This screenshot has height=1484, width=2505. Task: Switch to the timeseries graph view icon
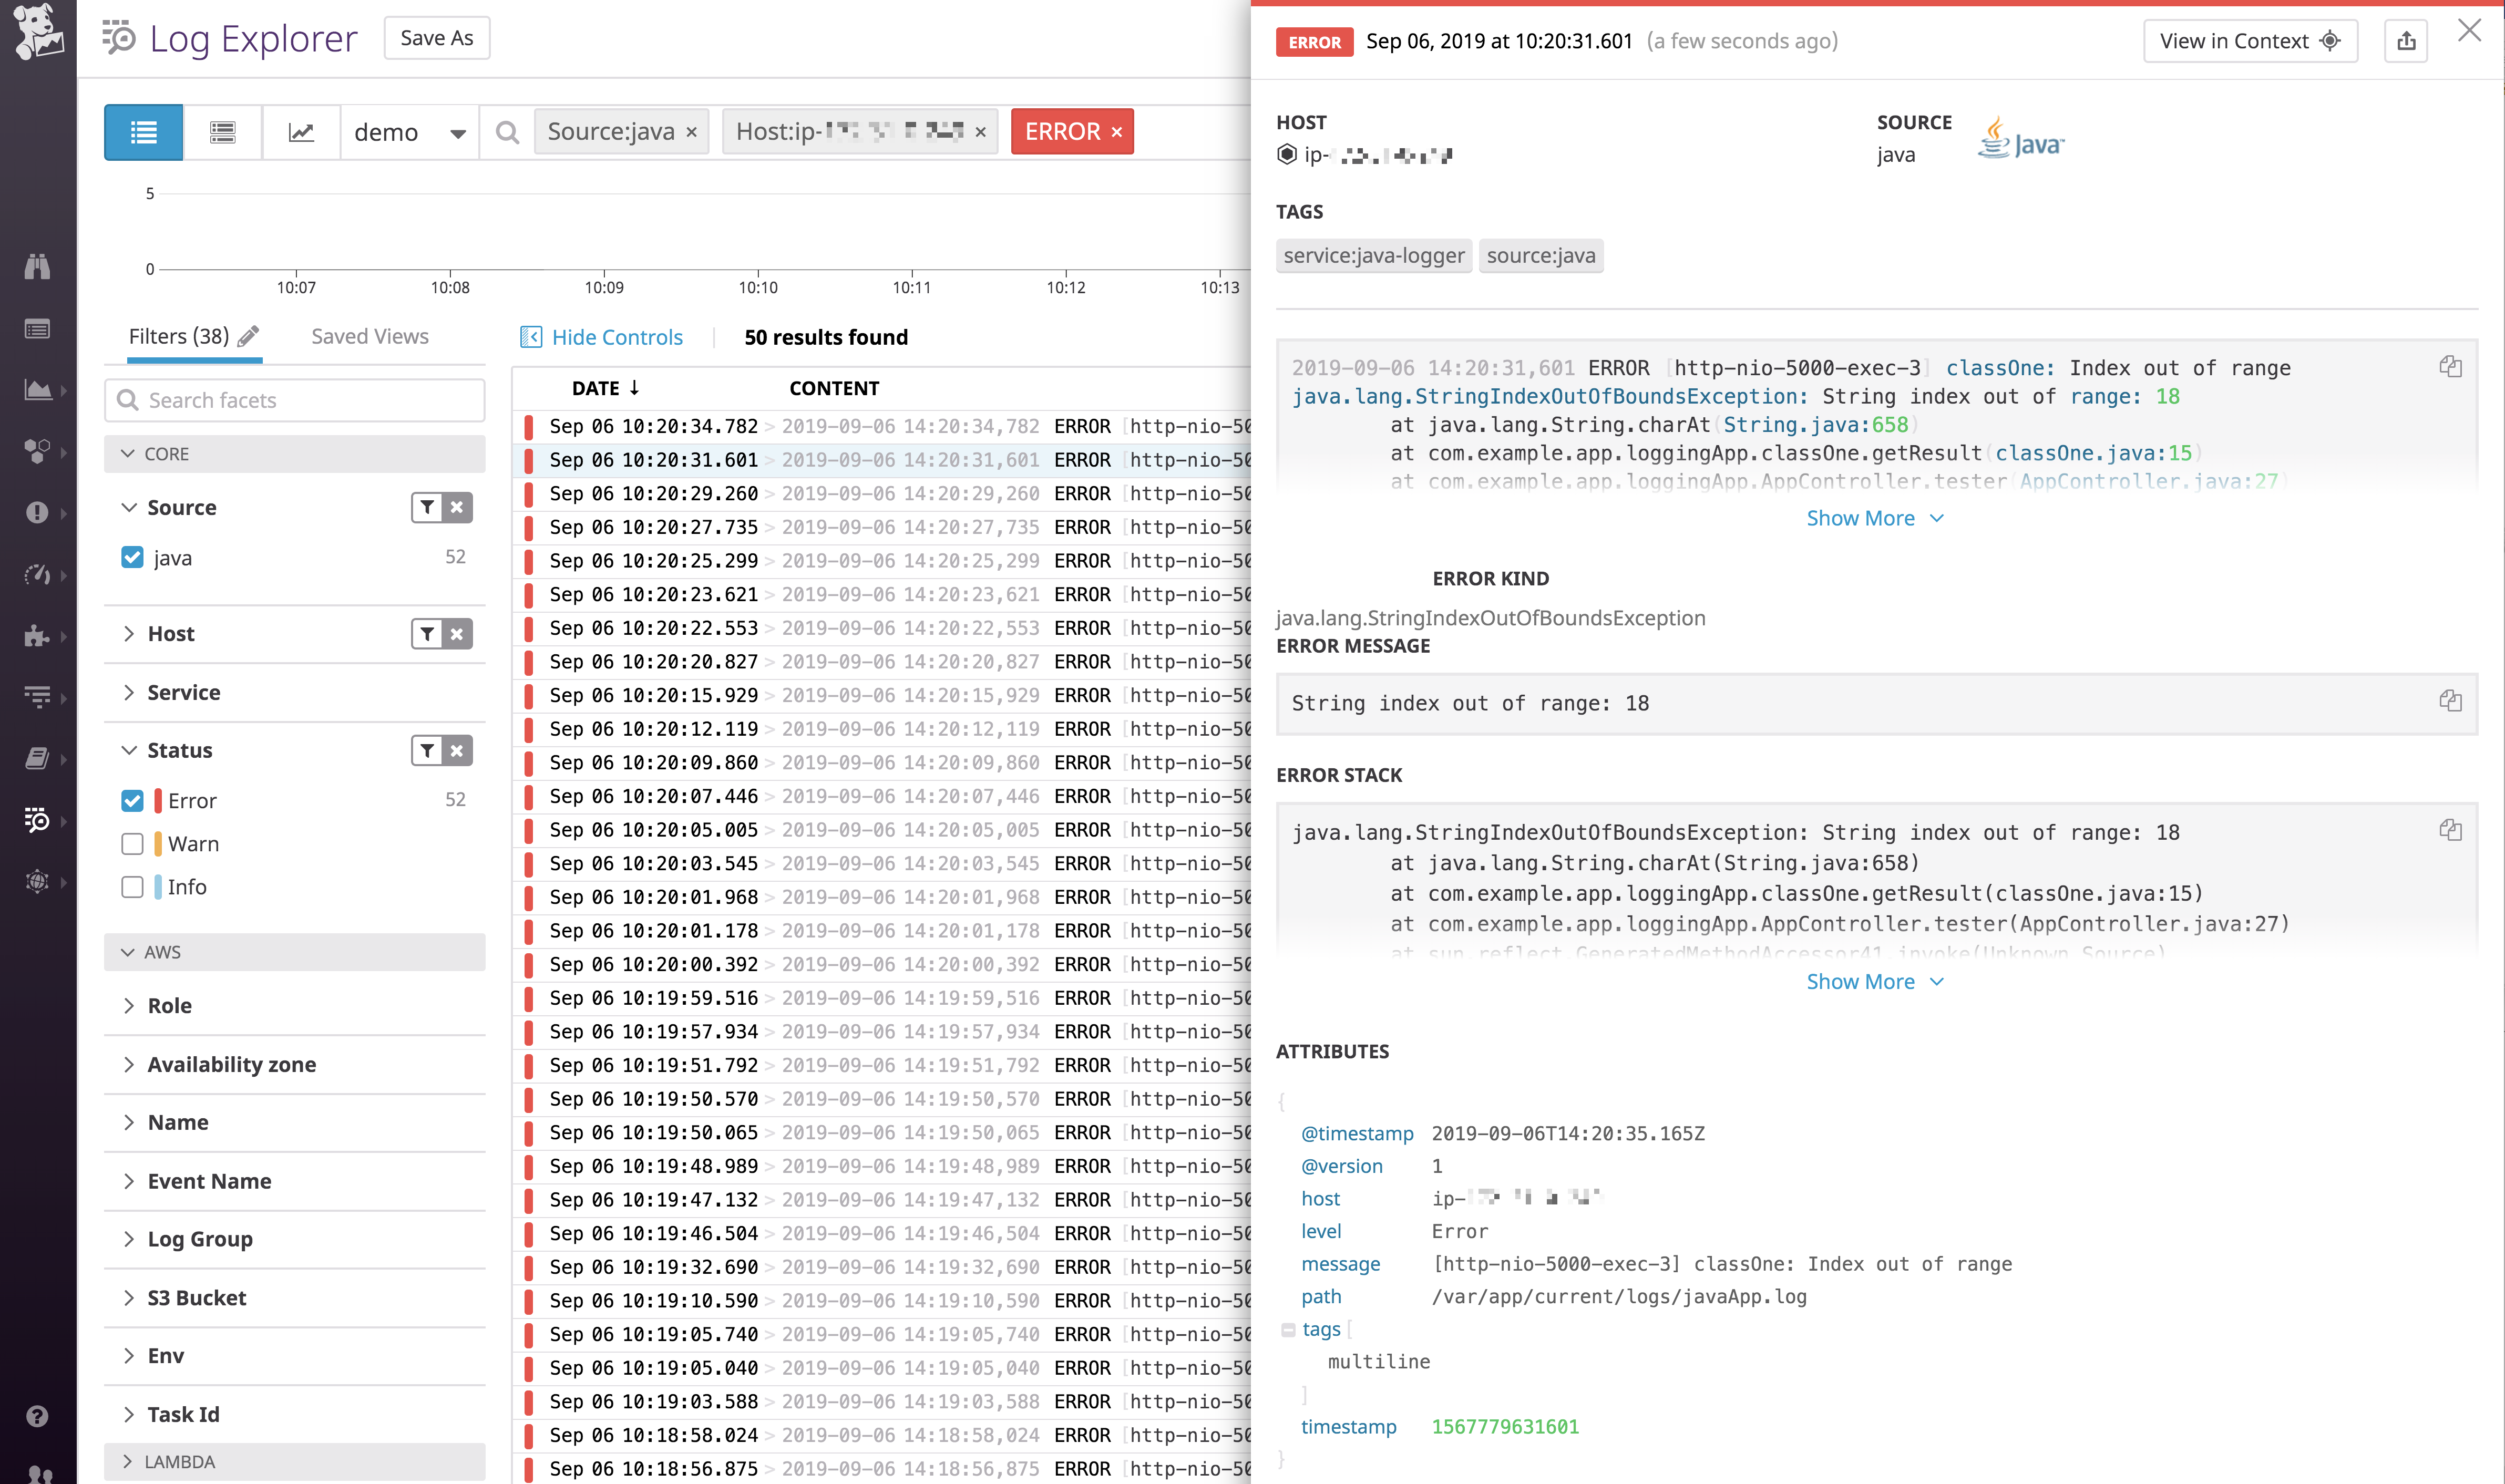pyautogui.click(x=301, y=131)
